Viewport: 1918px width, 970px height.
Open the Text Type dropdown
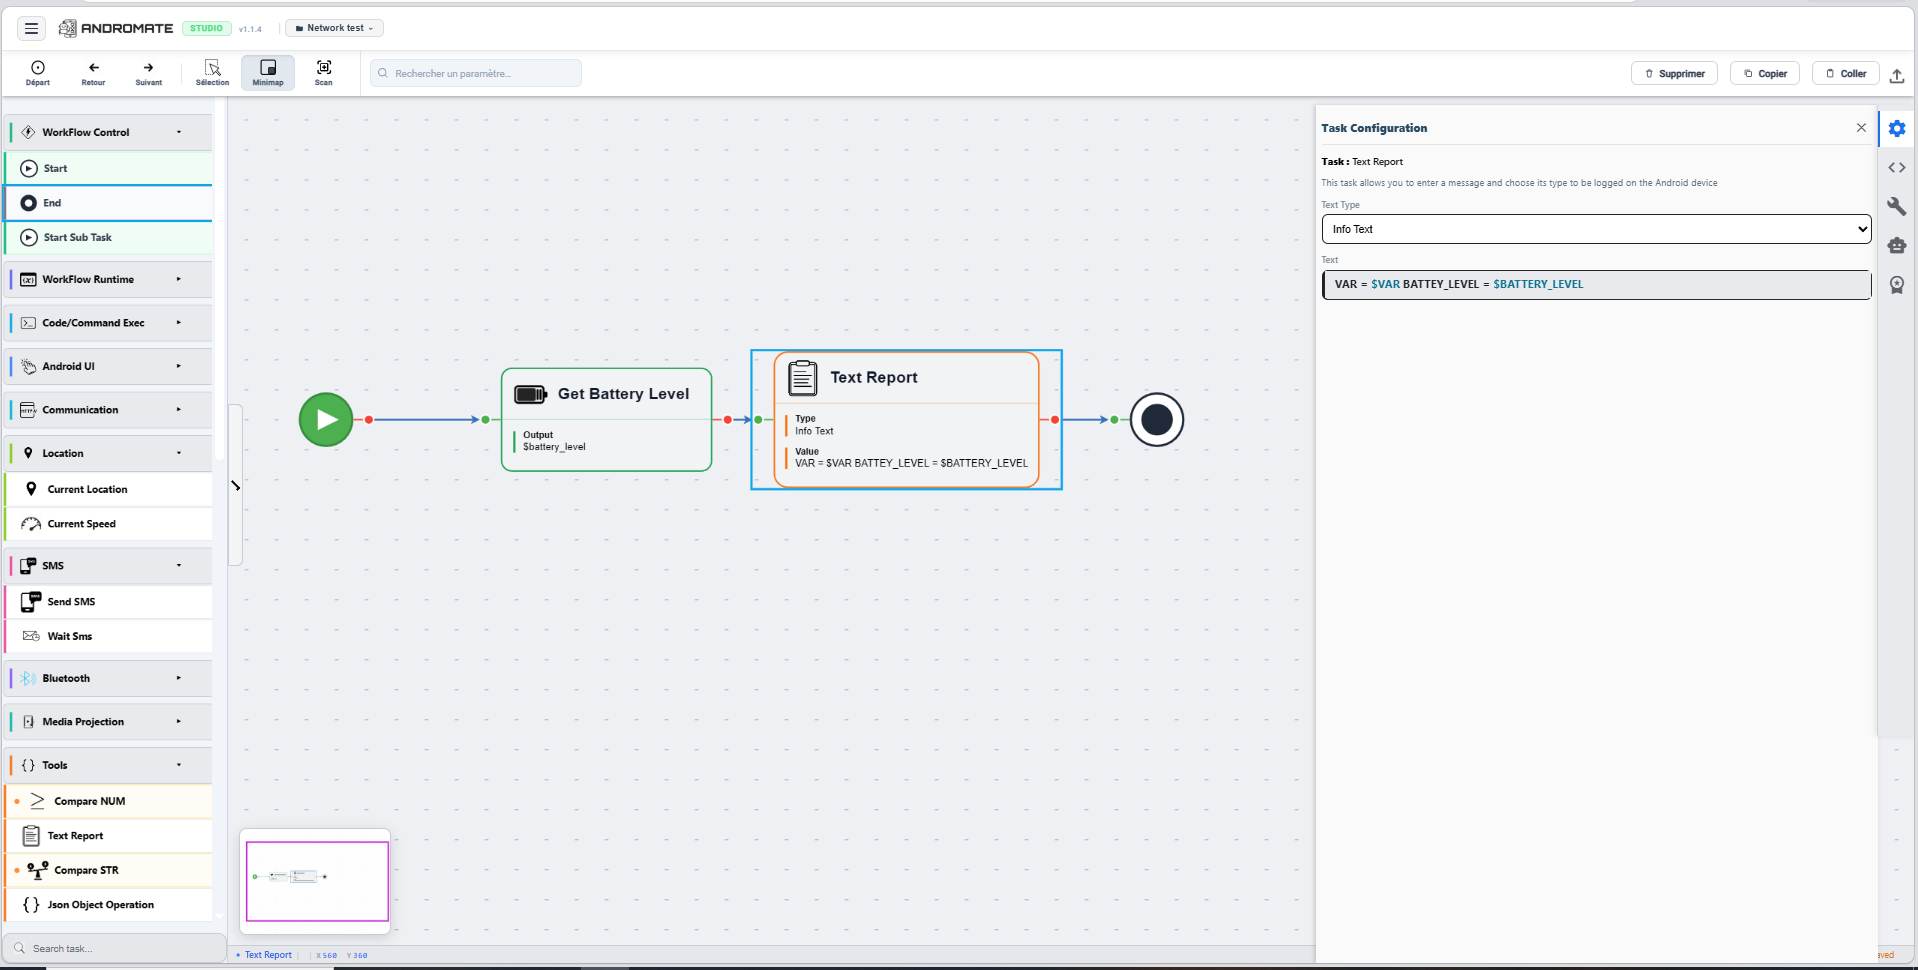(1596, 229)
